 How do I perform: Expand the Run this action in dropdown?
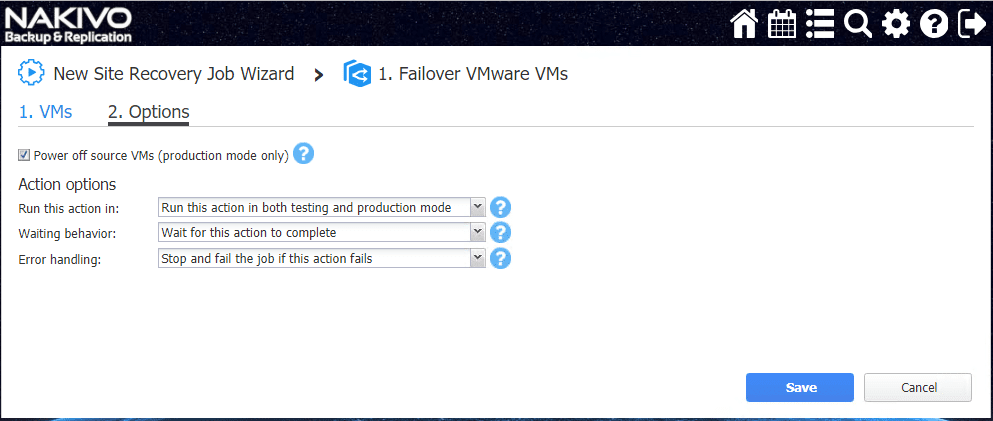pyautogui.click(x=322, y=208)
